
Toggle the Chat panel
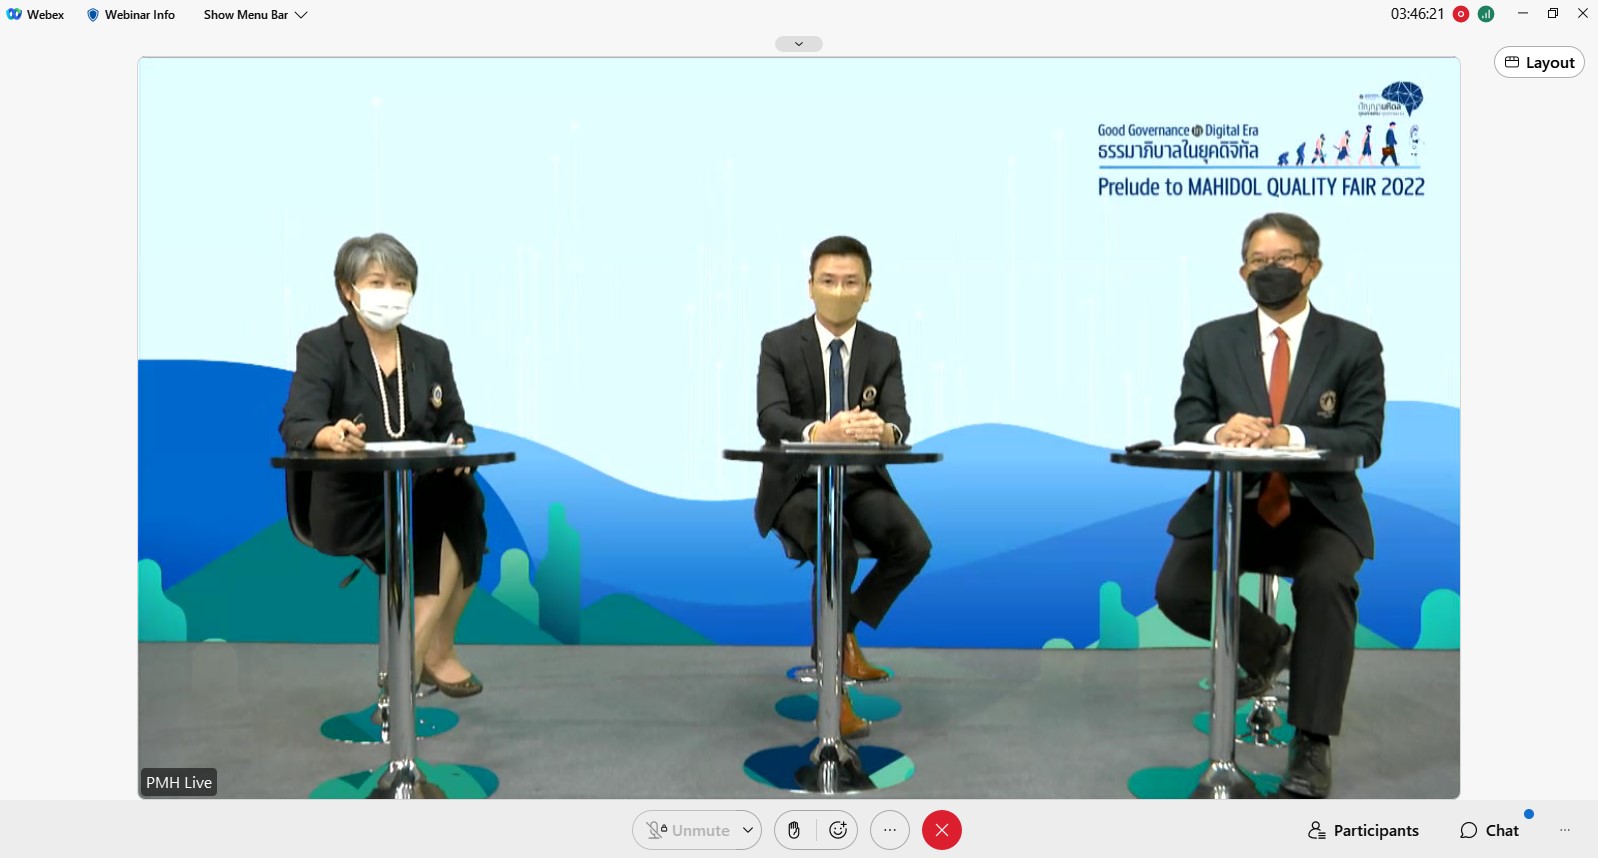click(x=1489, y=830)
